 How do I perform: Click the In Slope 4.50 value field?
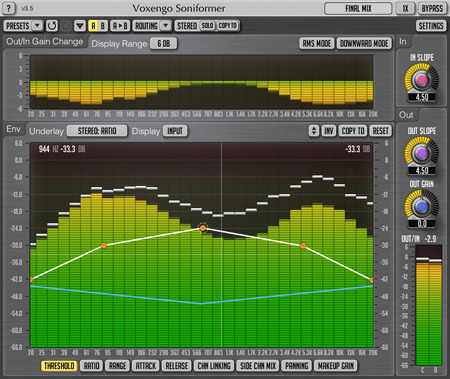click(422, 97)
